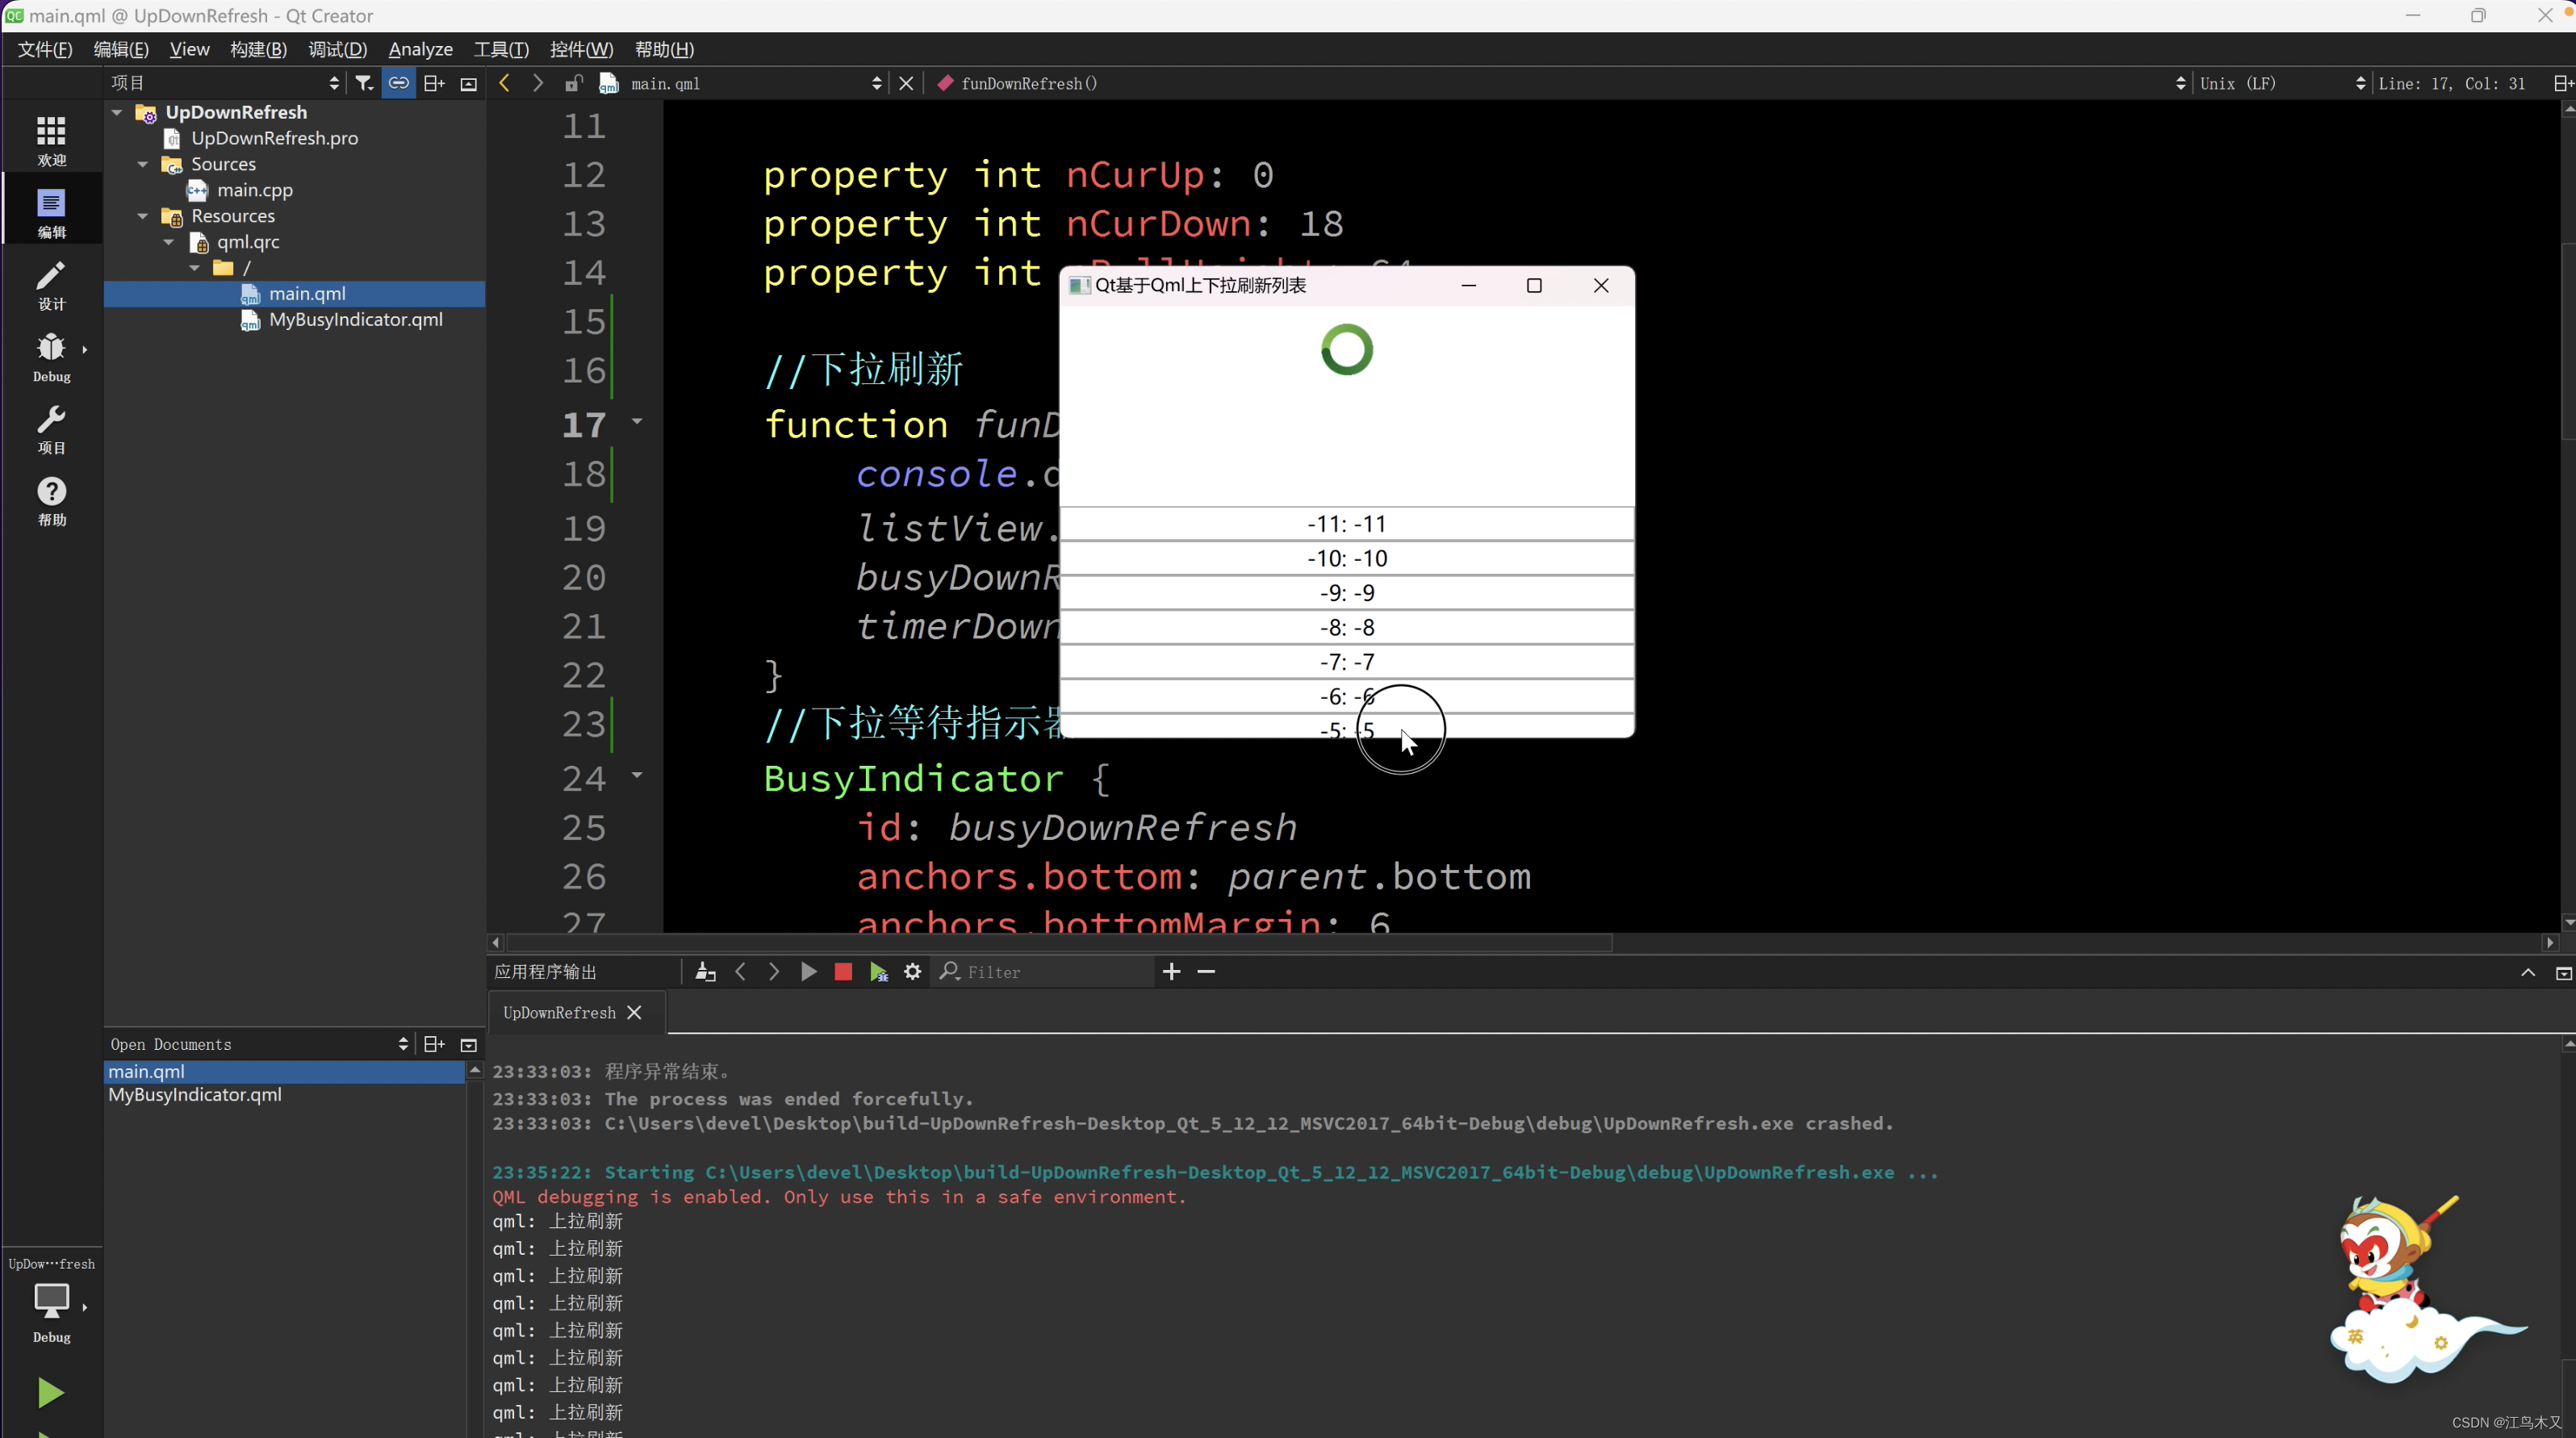Open the Analyze menu
Viewport: 2576px width, 1438px height.
(x=420, y=49)
